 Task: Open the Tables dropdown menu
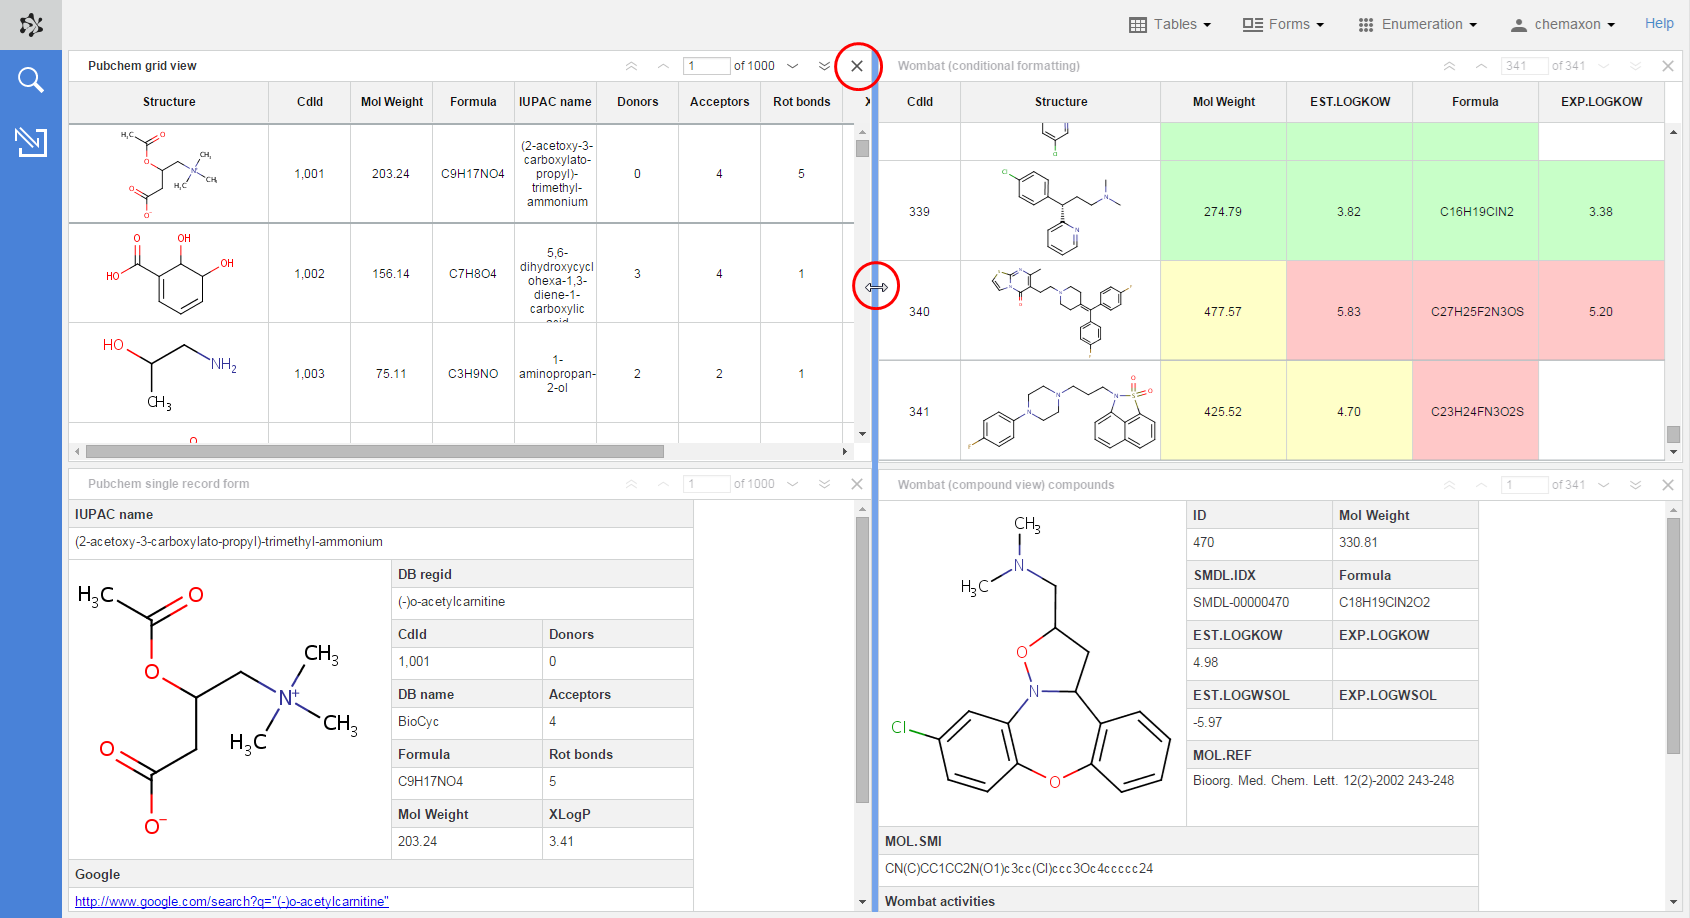(x=1170, y=24)
